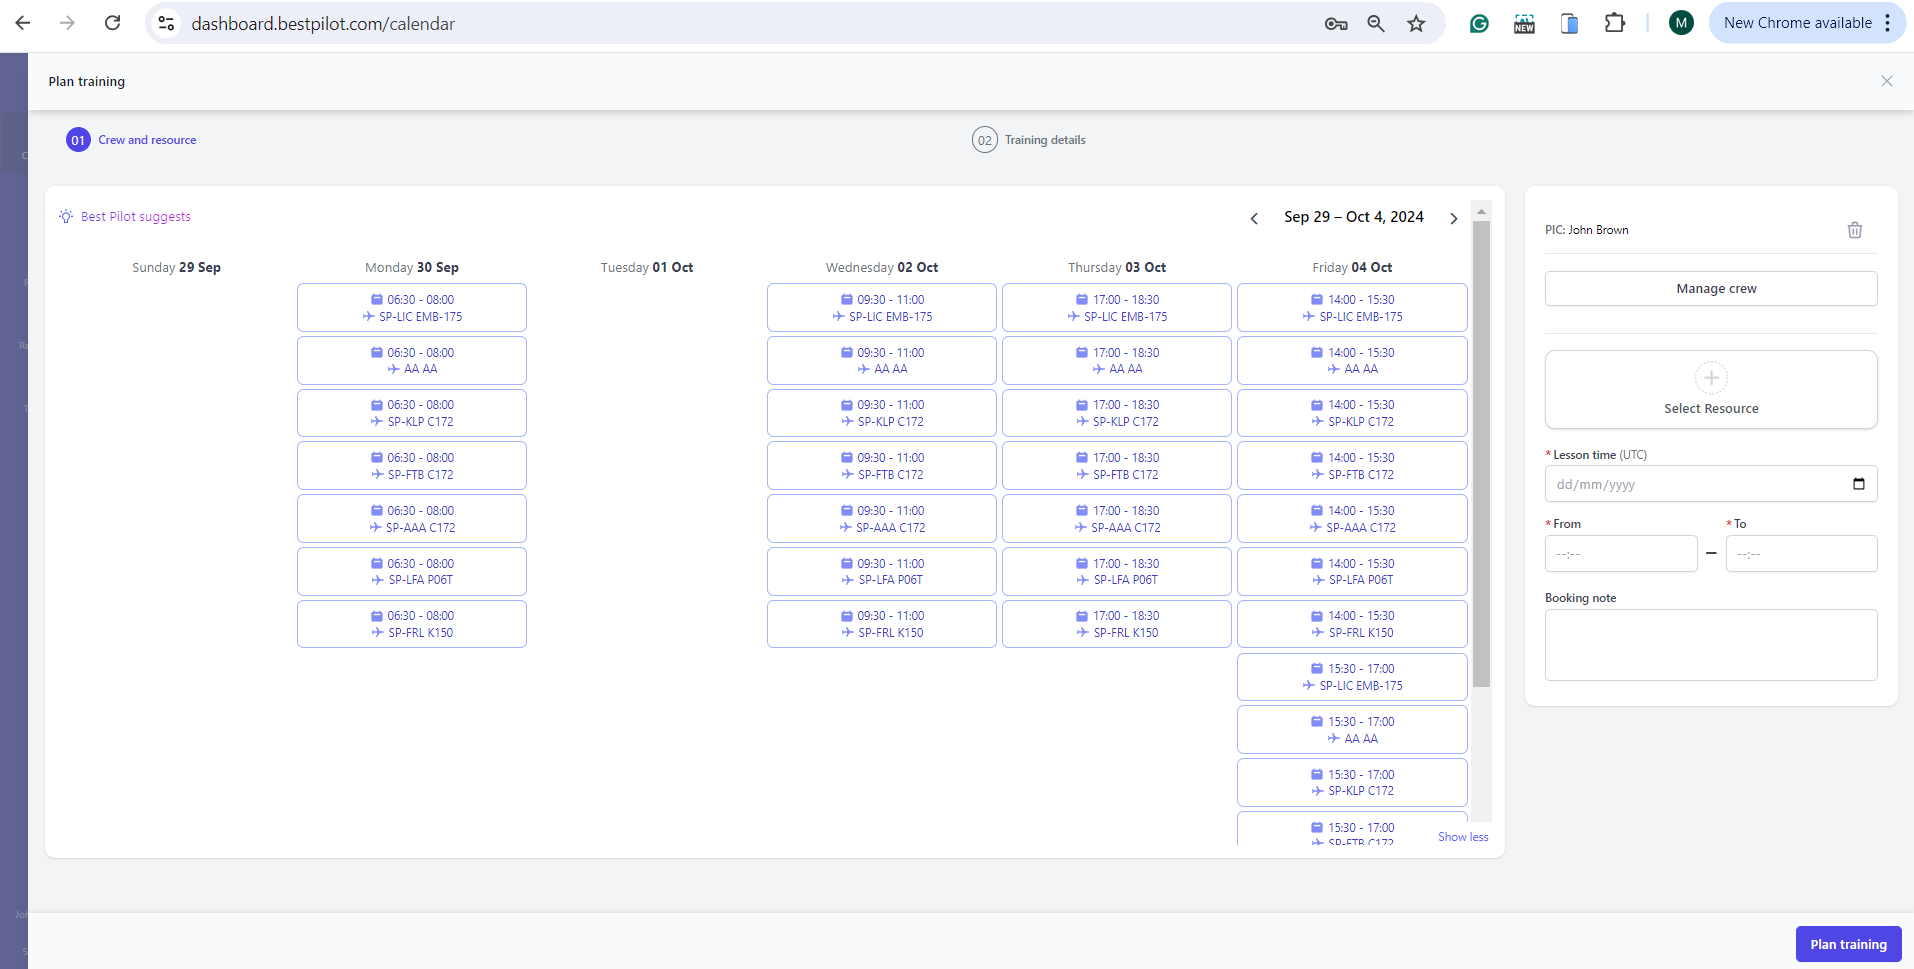Click Best Pilot suggests lightbulb icon
This screenshot has height=969, width=1914.
coord(66,216)
